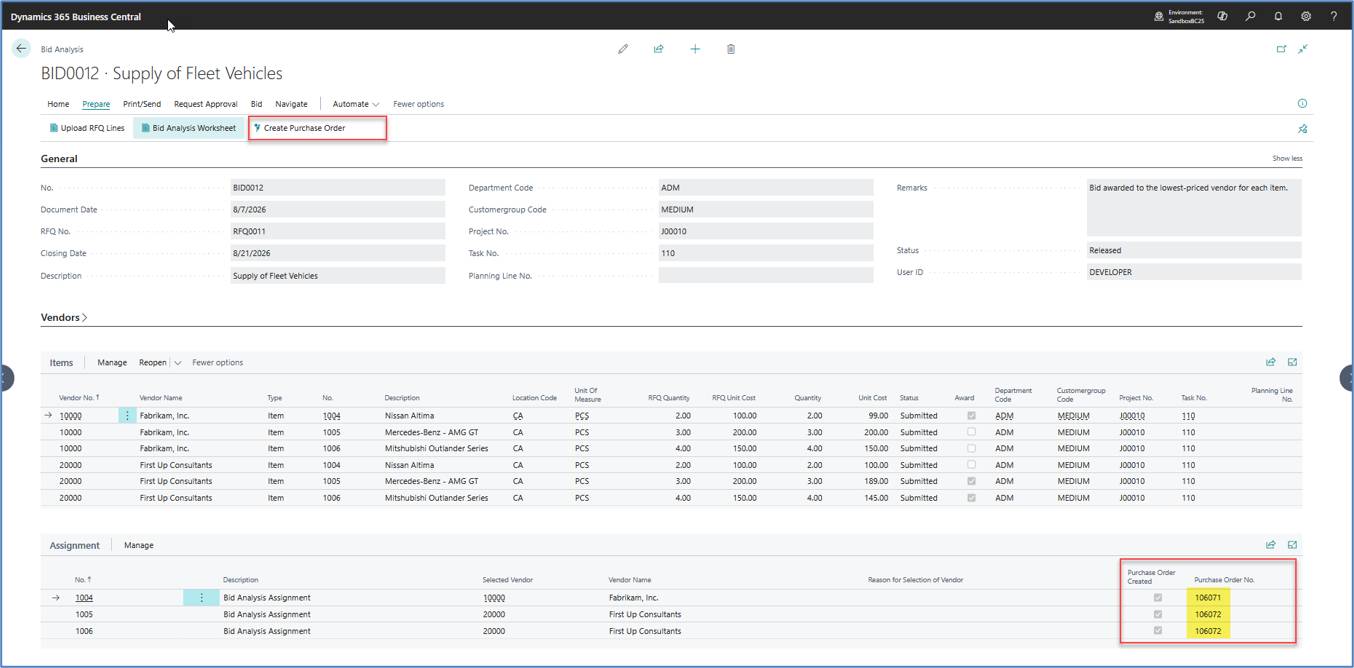
Task: Pin the action bar
Action: 1302,129
